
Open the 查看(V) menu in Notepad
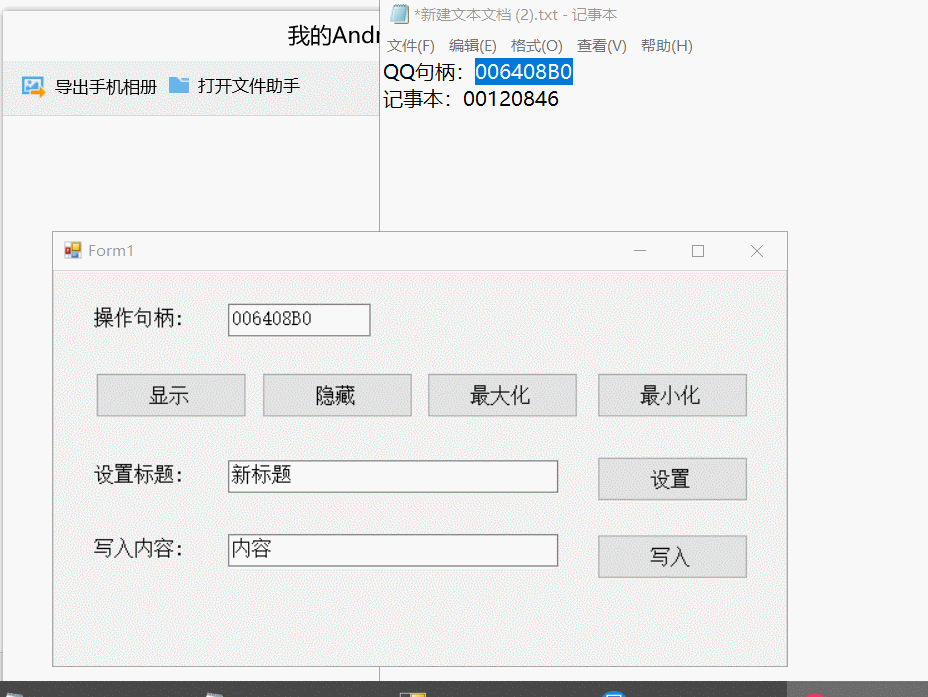(601, 46)
